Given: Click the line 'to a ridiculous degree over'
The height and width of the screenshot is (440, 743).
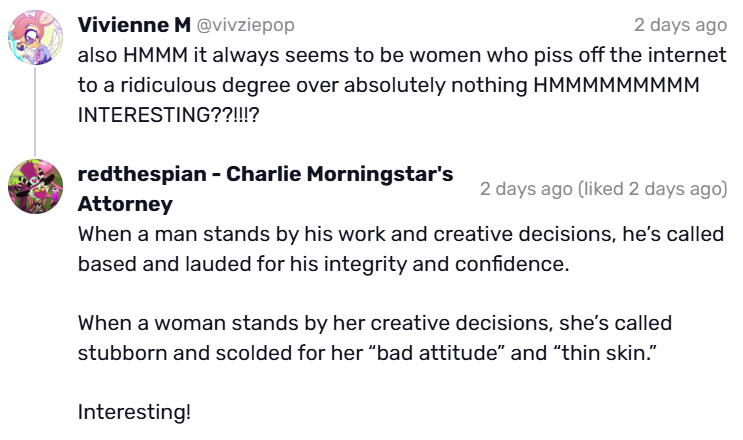Looking at the screenshot, I should 389,85.
